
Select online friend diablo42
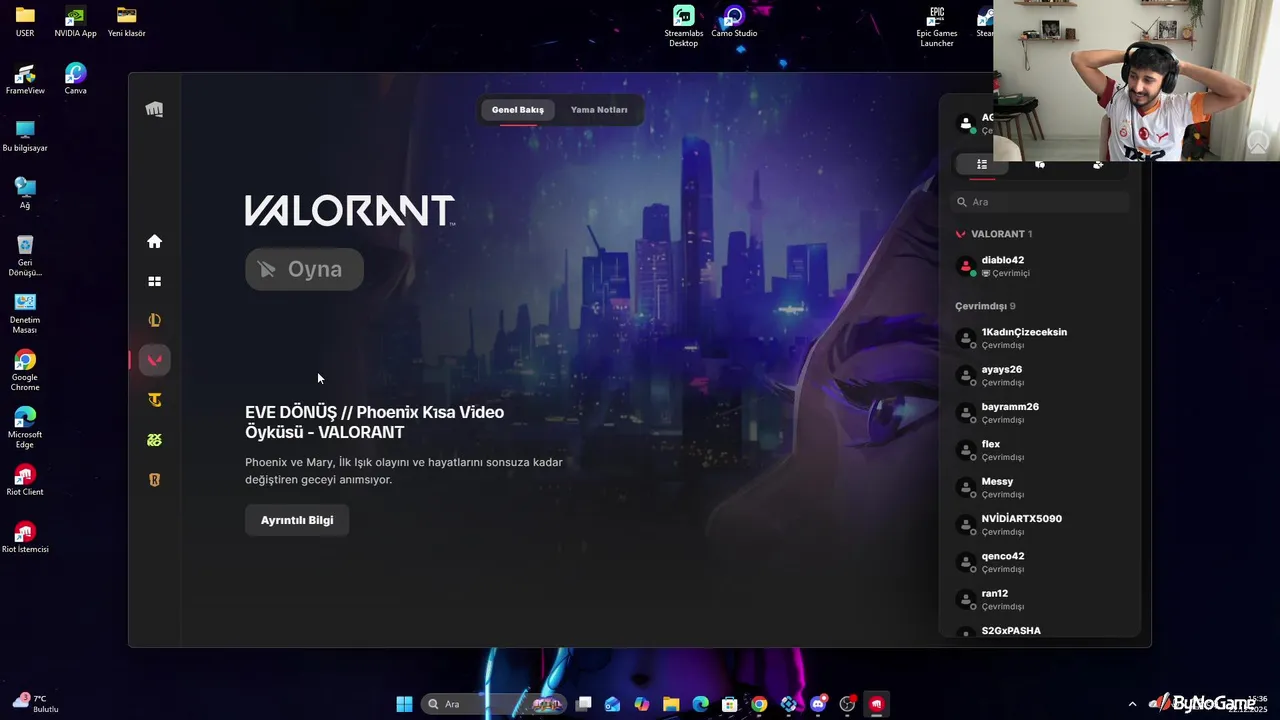(1040, 266)
